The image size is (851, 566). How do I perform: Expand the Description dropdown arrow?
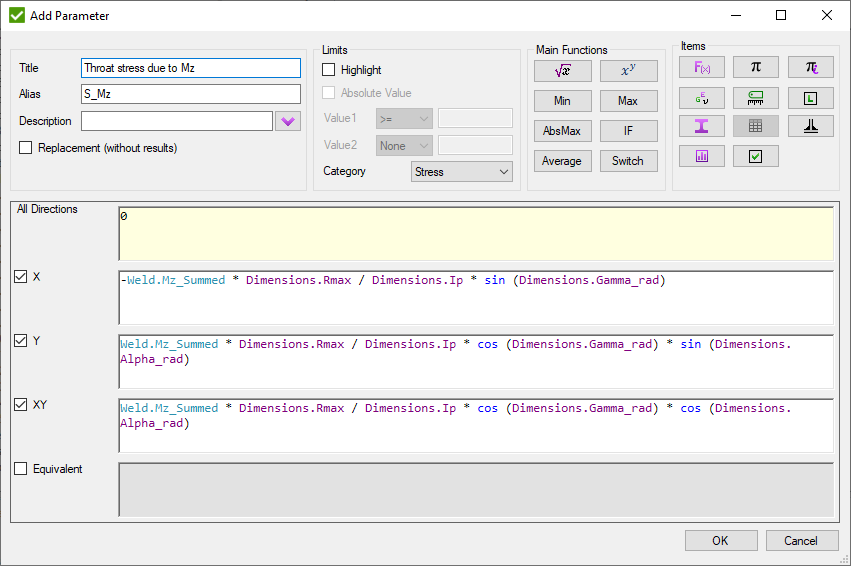point(288,121)
